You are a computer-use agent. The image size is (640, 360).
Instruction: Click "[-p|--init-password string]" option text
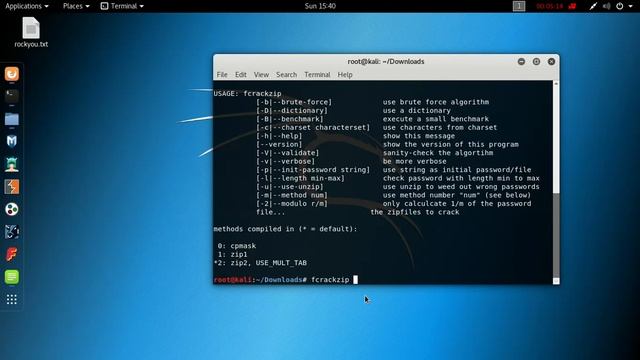coord(313,170)
